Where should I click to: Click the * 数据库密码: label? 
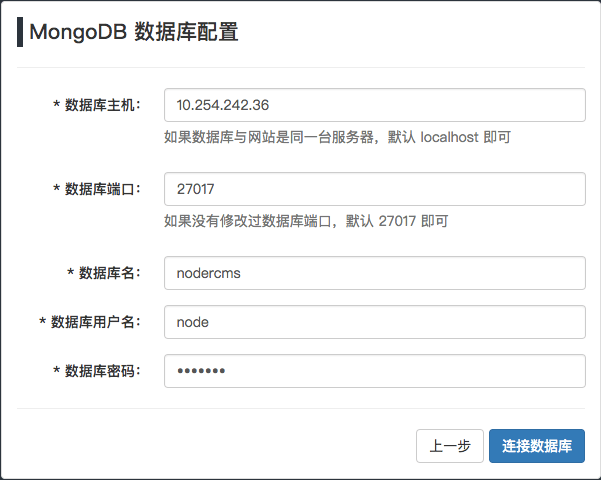click(97, 371)
